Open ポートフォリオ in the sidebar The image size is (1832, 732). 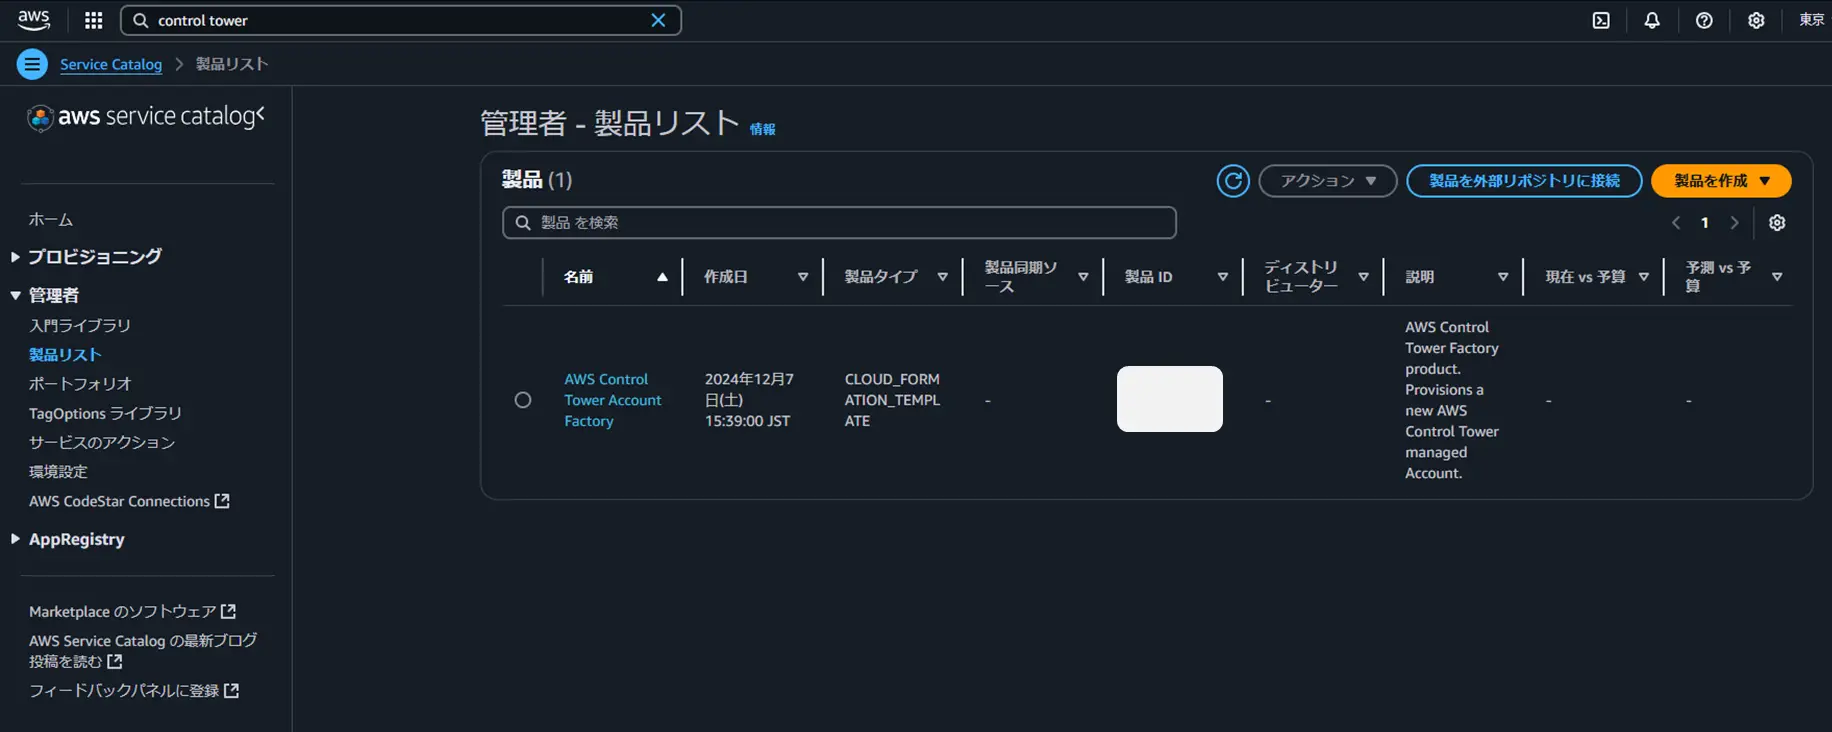pyautogui.click(x=80, y=383)
